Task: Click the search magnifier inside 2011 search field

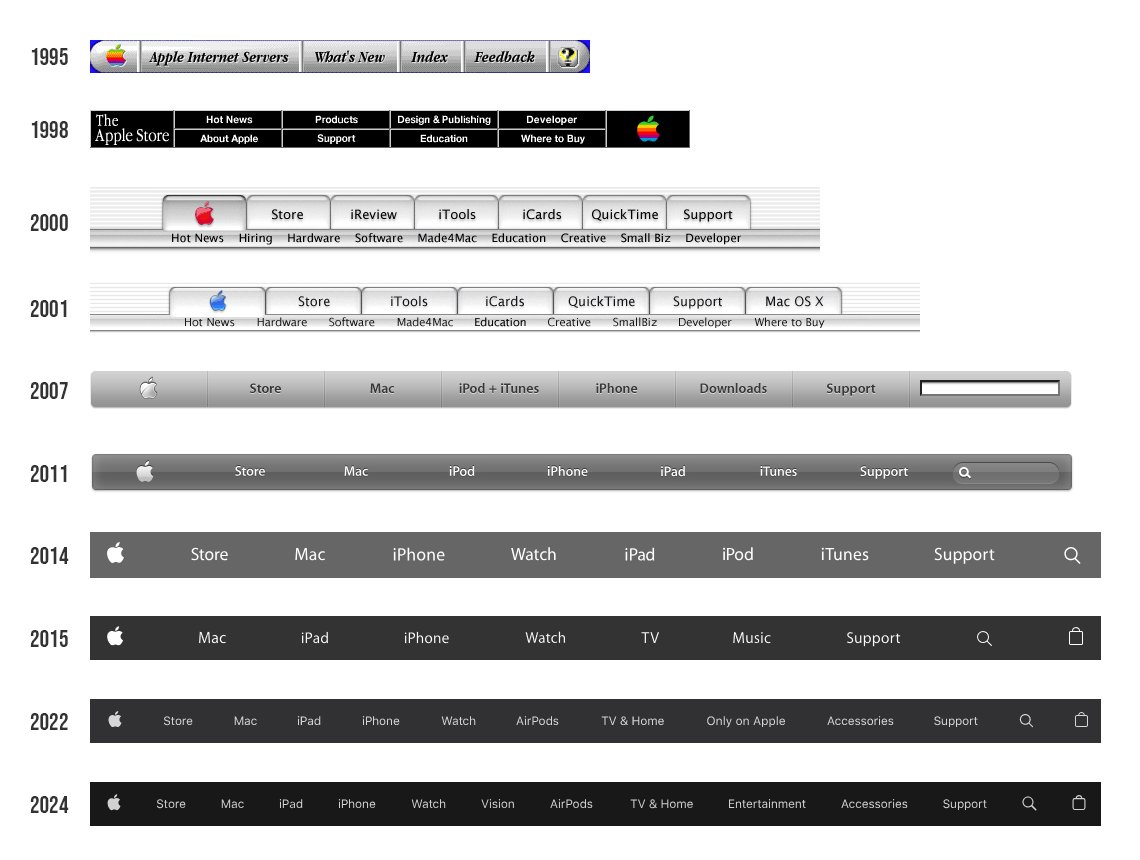Action: [x=965, y=473]
